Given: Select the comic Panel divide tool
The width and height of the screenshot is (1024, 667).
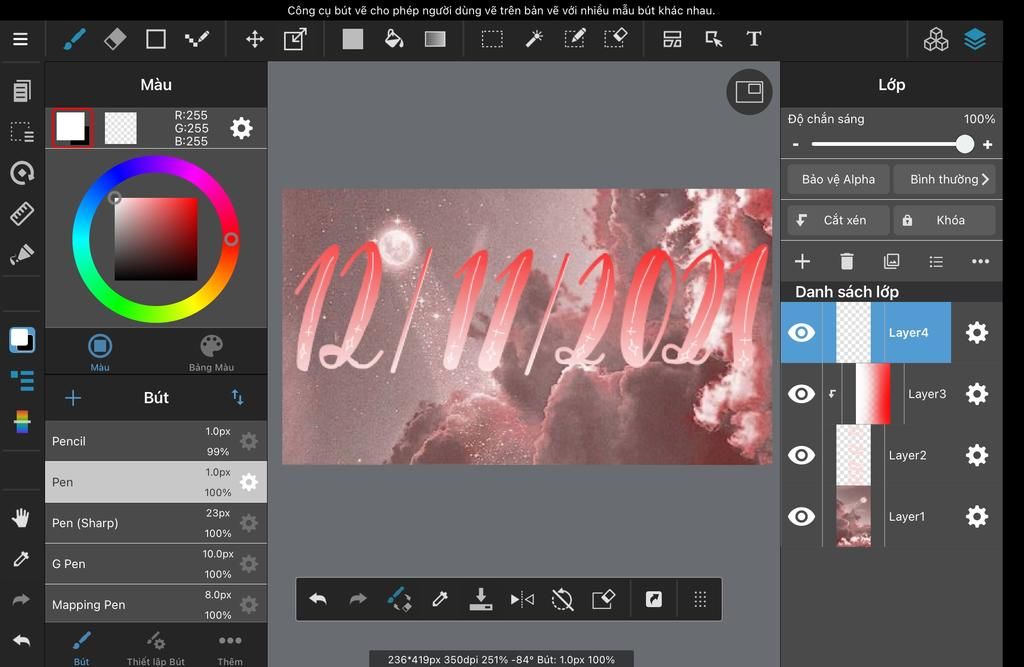Looking at the screenshot, I should (x=672, y=39).
